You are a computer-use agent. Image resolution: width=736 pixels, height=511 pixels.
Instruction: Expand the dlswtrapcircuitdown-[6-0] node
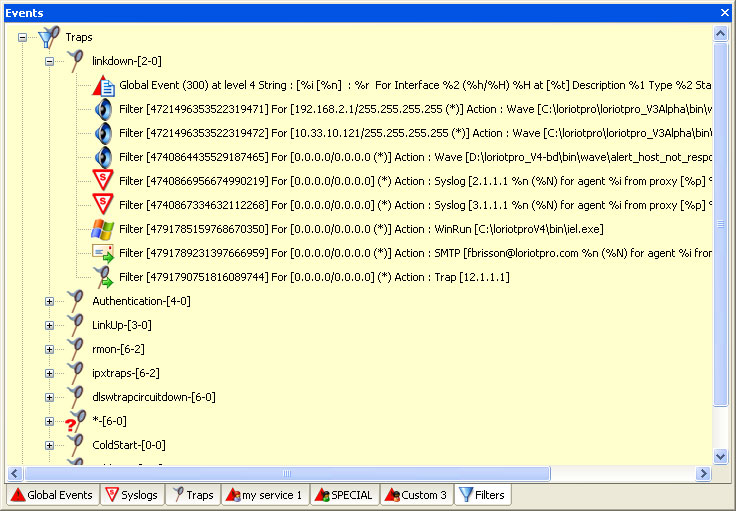49,397
